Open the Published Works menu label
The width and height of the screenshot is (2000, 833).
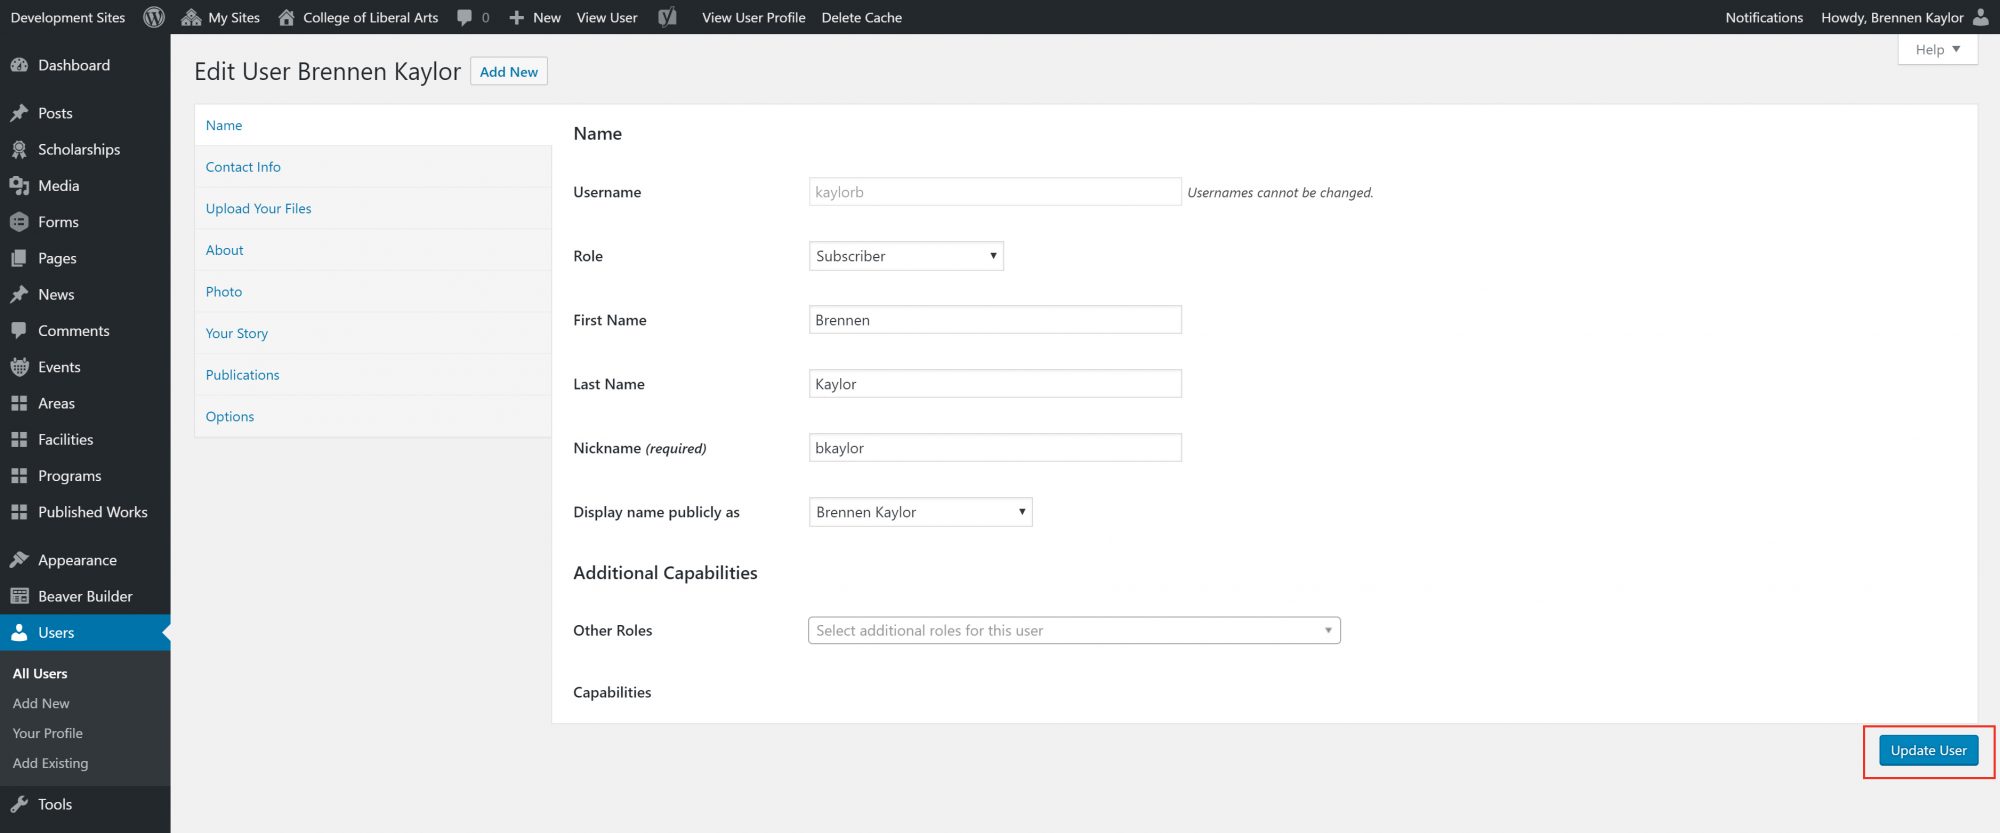93,512
